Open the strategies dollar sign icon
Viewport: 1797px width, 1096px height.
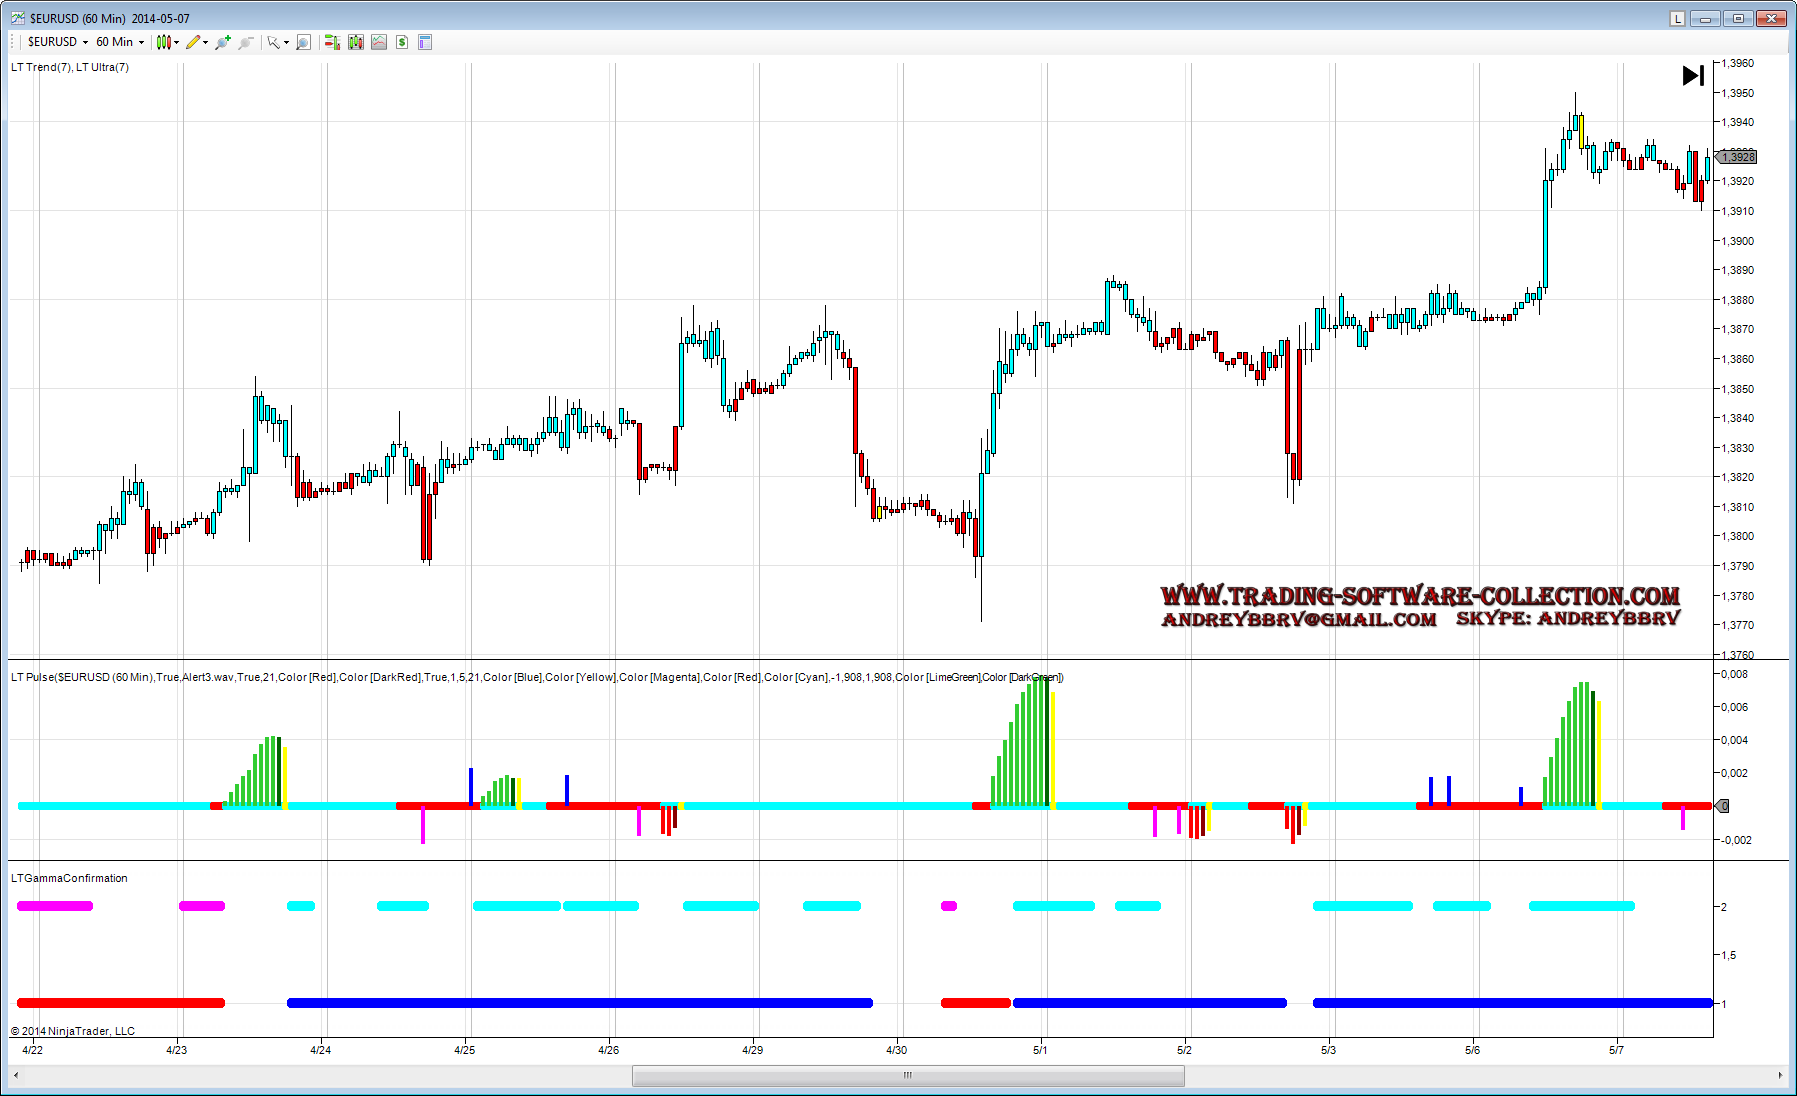402,42
